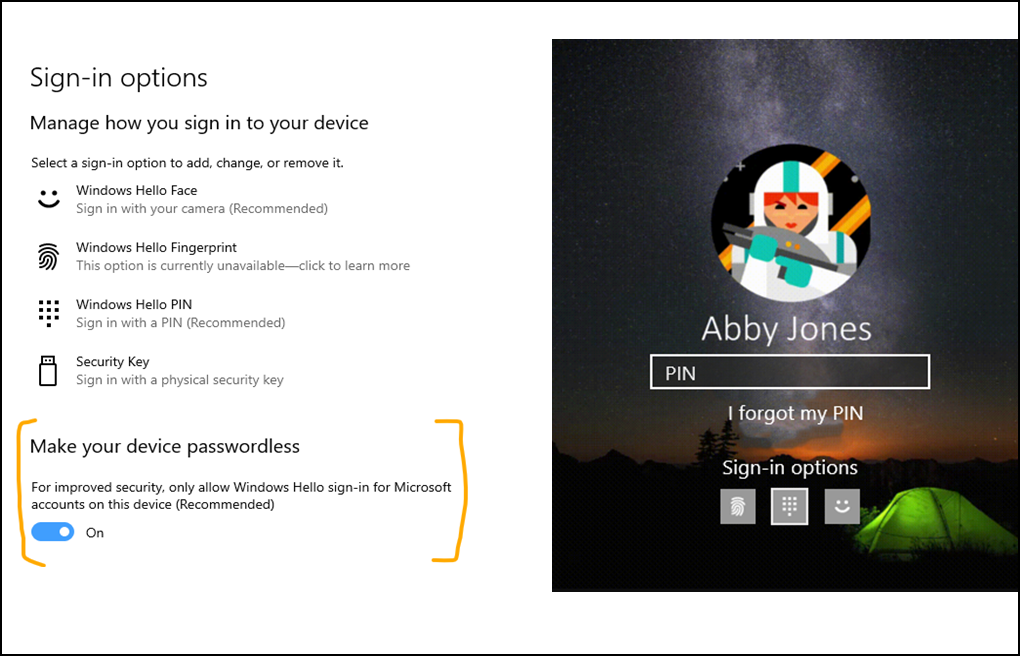
Task: Expand the Windows Hello Fingerprint section
Action: click(x=156, y=247)
